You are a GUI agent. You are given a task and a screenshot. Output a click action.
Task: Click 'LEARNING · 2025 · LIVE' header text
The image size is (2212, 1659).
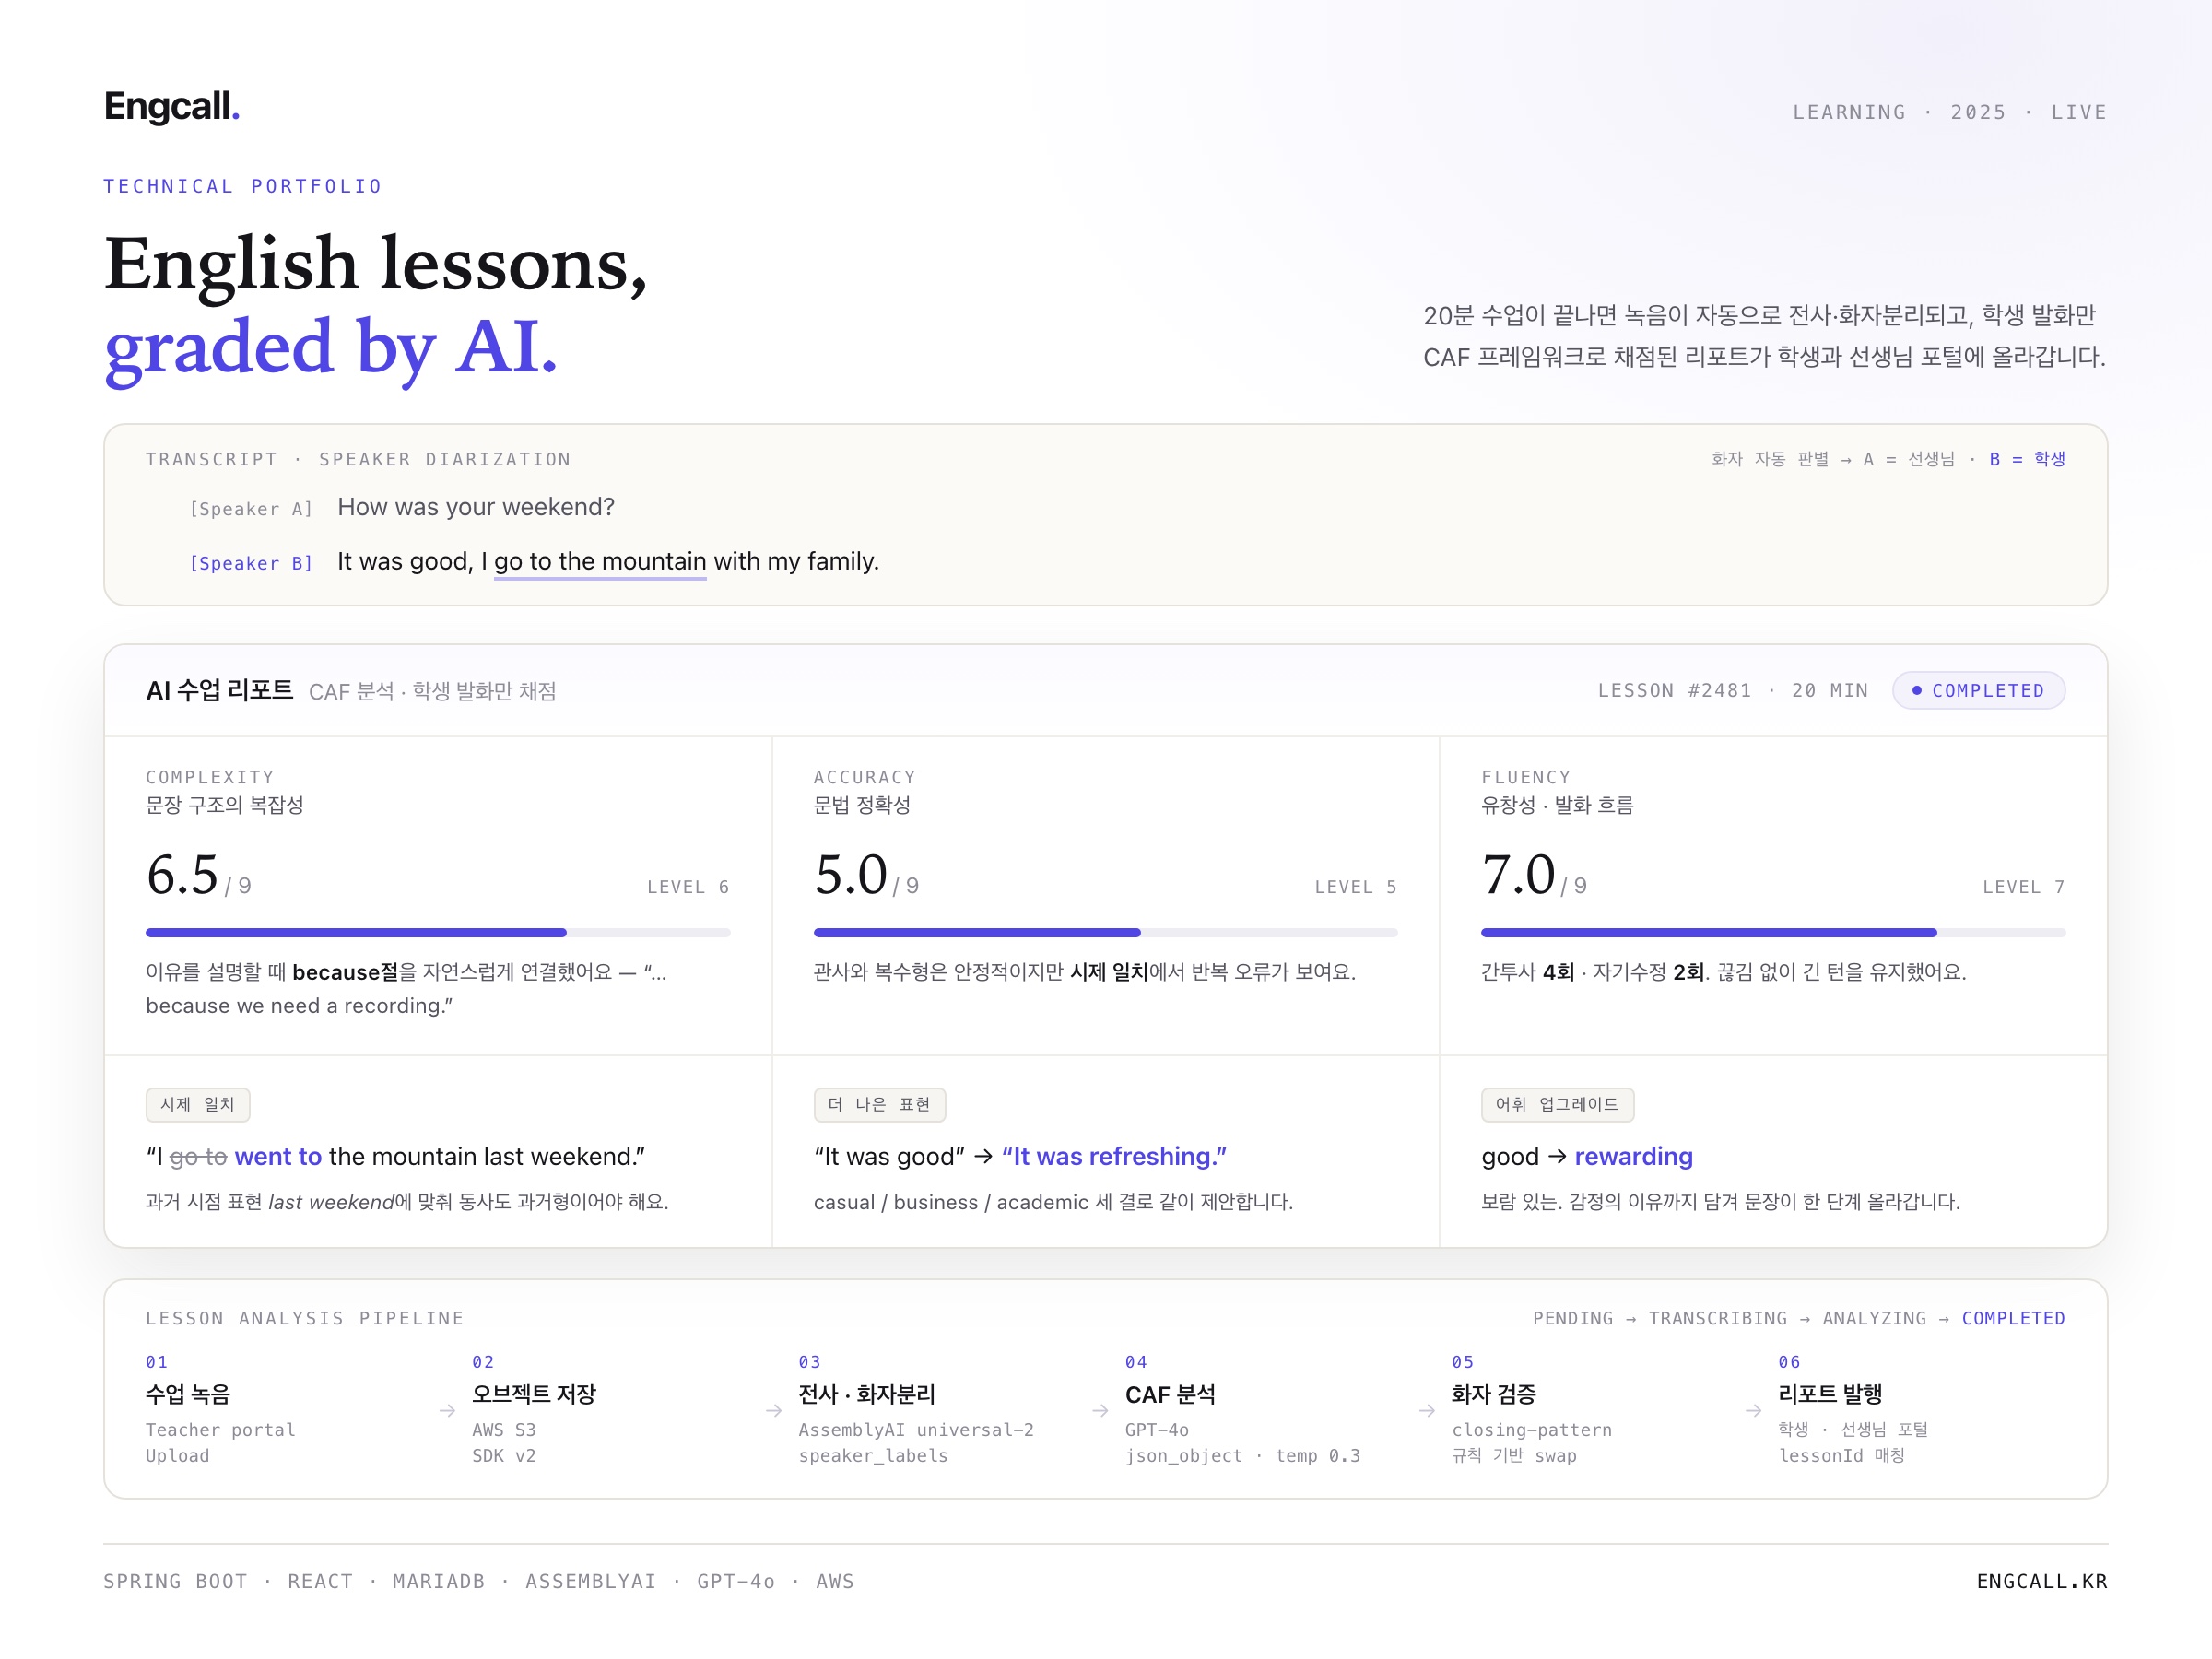coord(1949,112)
